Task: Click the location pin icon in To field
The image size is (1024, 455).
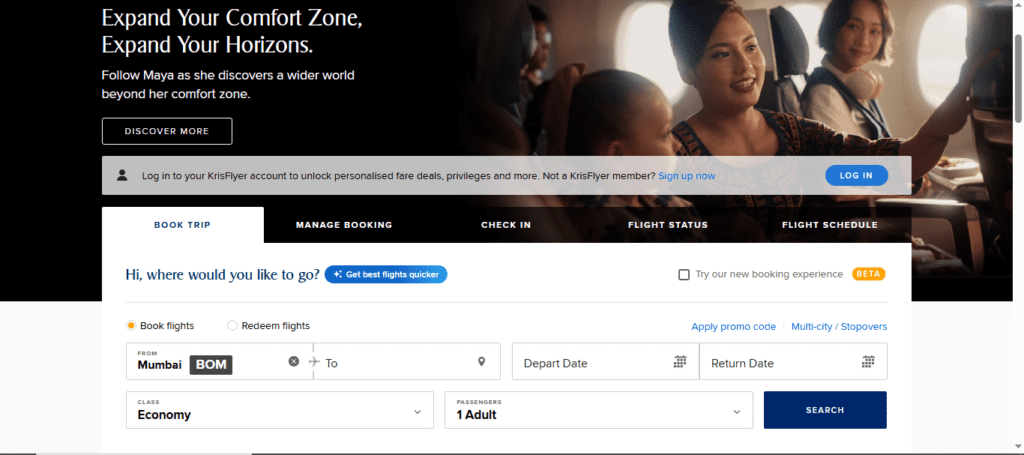Action: coord(481,362)
